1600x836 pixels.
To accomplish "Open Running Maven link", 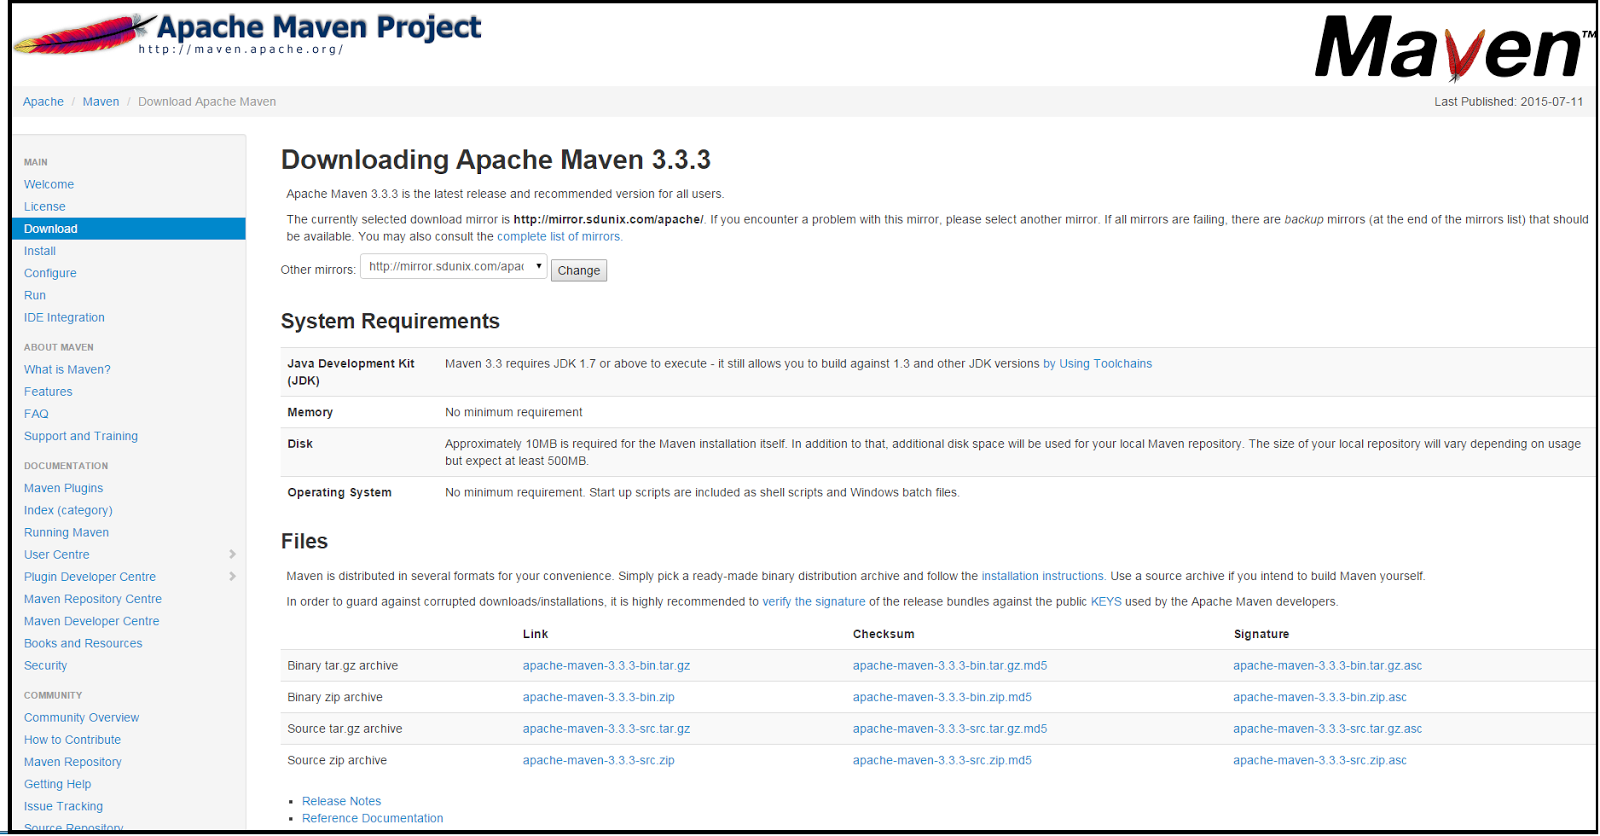I will point(66,532).
